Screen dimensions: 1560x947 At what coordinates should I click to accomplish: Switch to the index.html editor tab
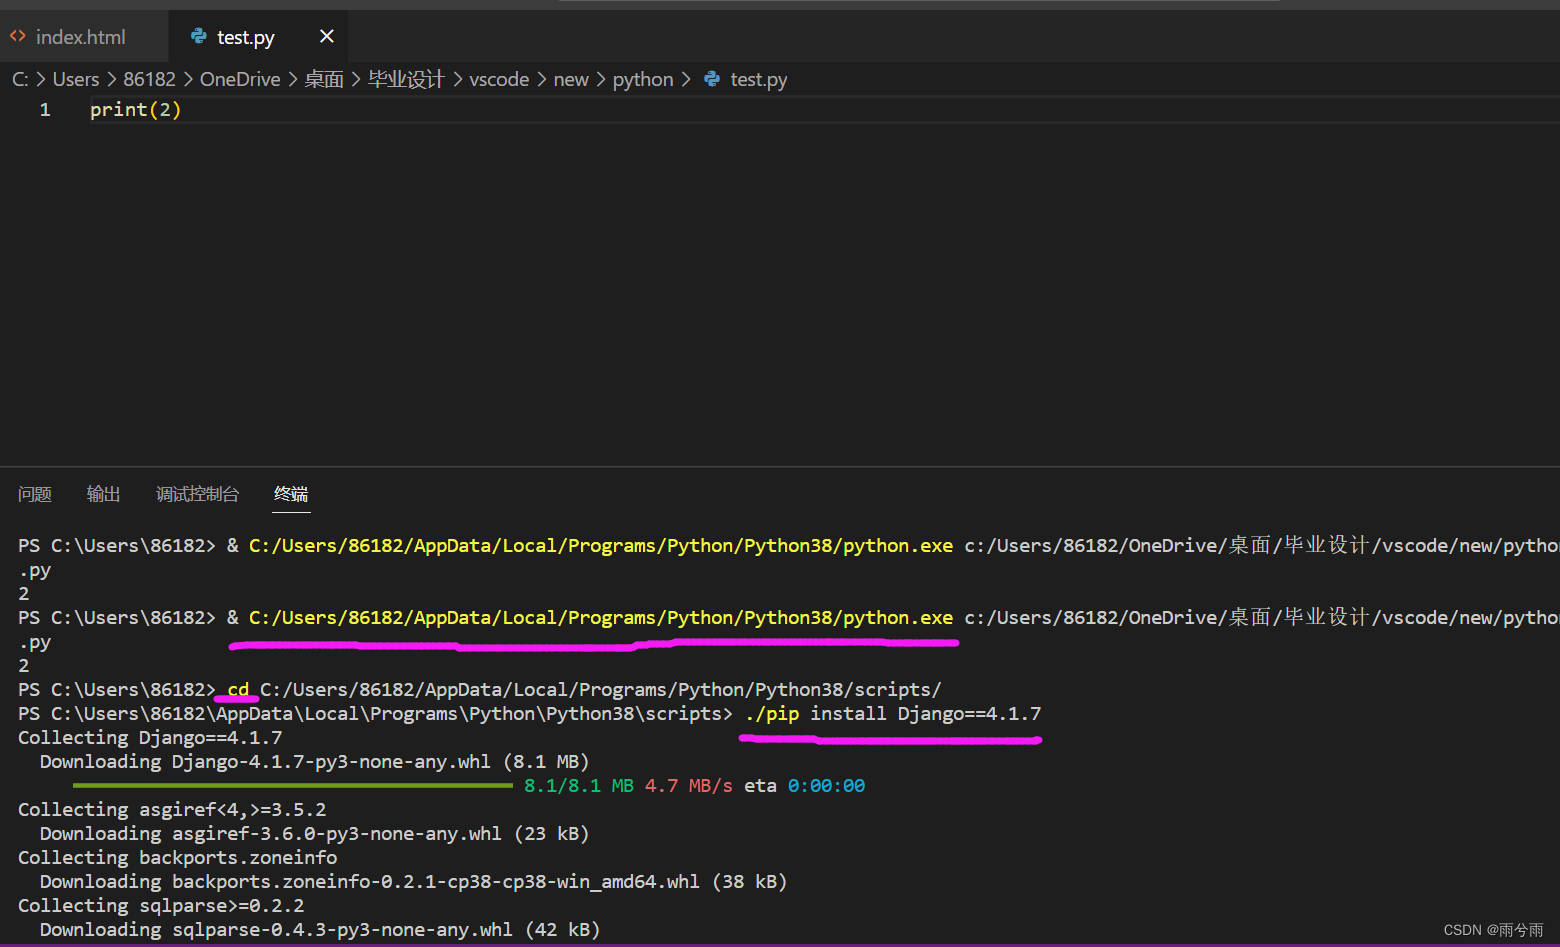pyautogui.click(x=82, y=37)
